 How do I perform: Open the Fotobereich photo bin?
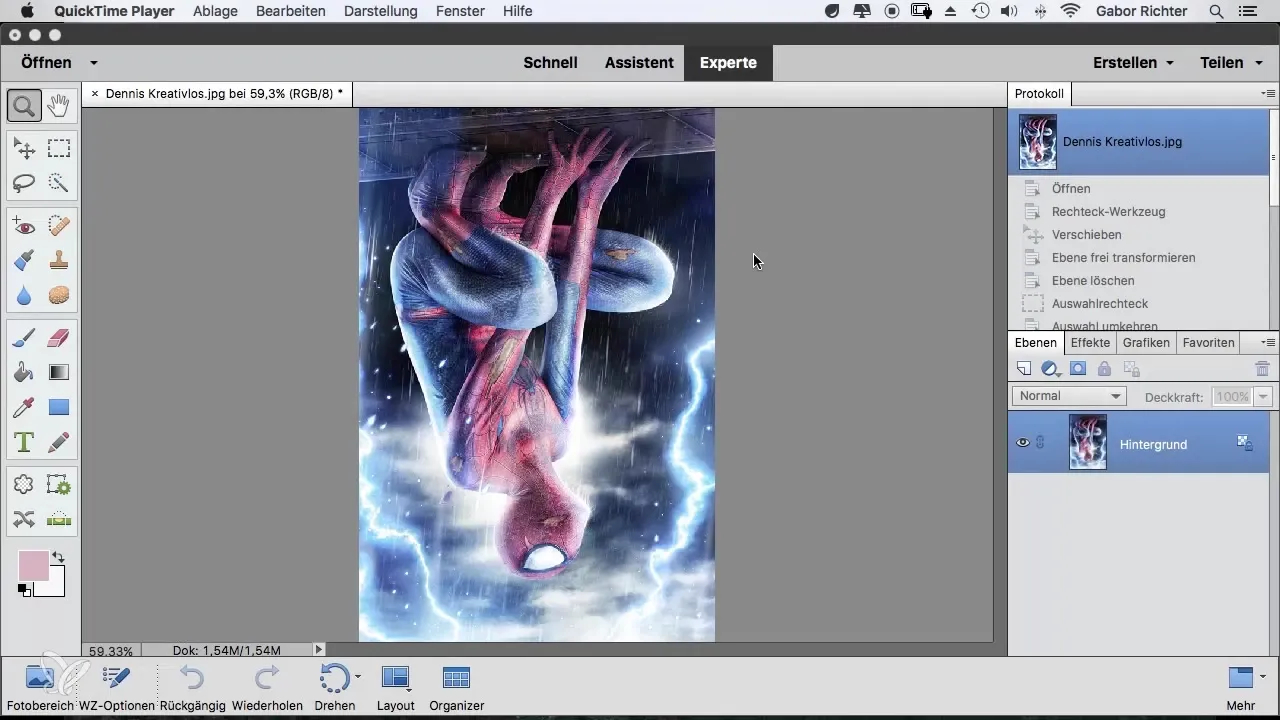pyautogui.click(x=40, y=688)
